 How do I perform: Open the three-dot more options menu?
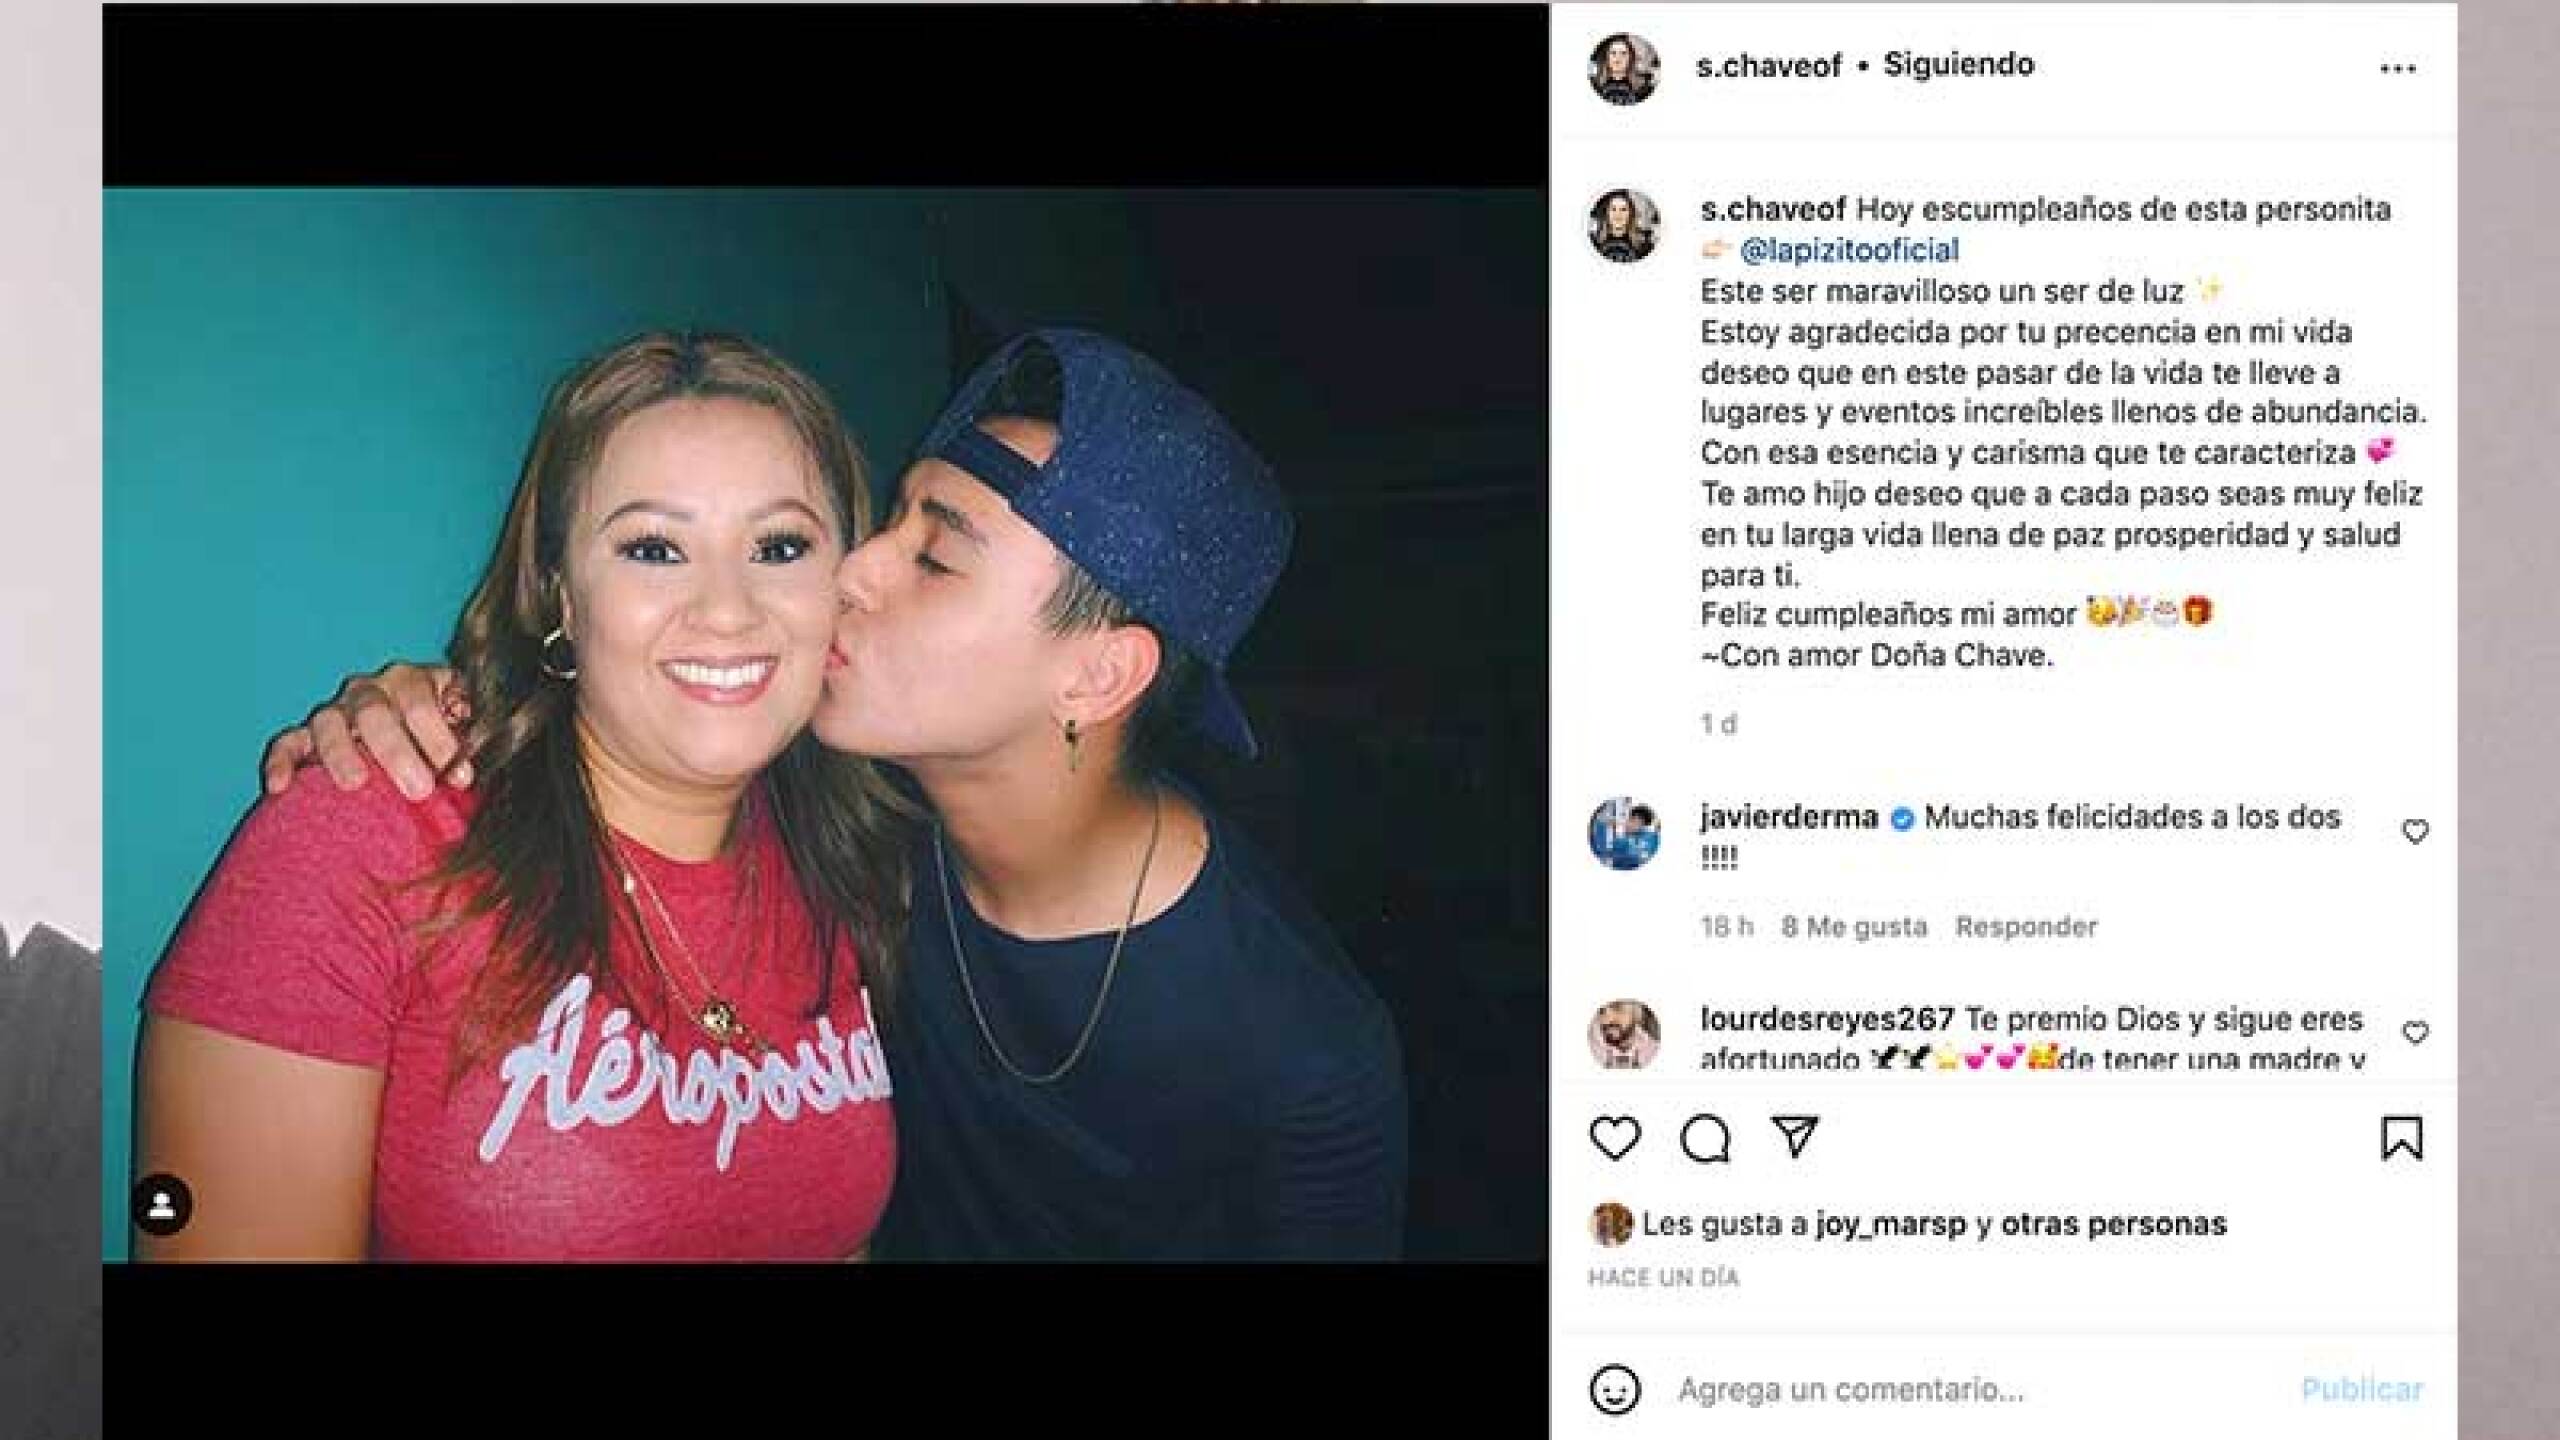(x=2398, y=69)
